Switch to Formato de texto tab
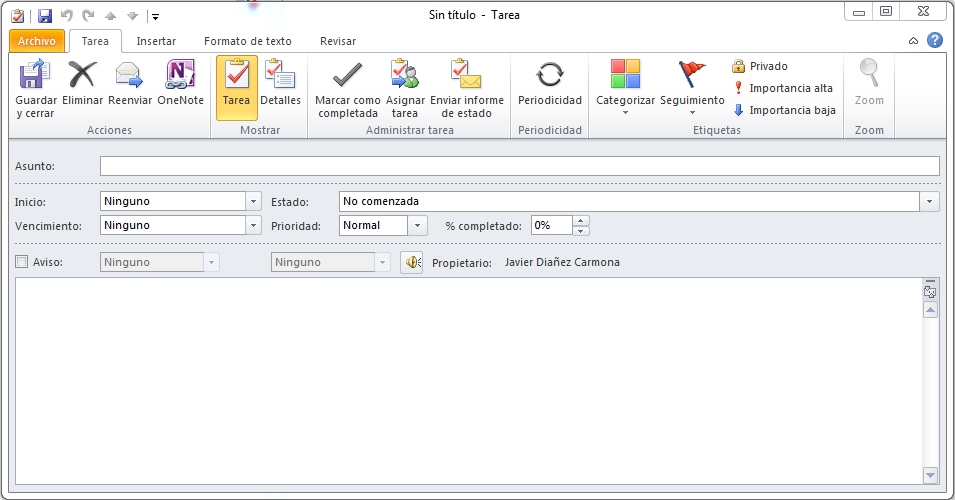 click(248, 41)
